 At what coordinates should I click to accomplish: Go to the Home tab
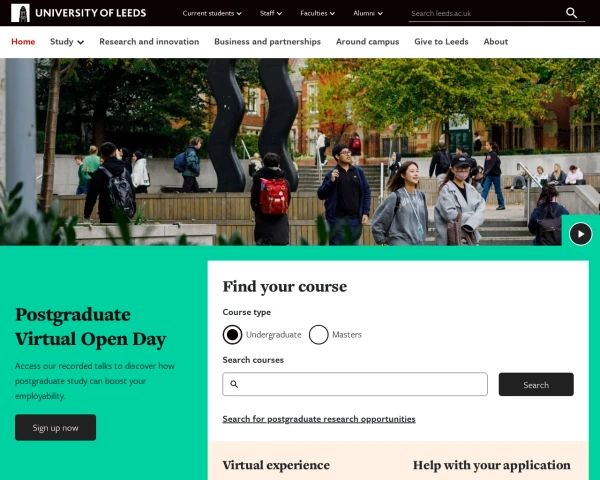(23, 42)
